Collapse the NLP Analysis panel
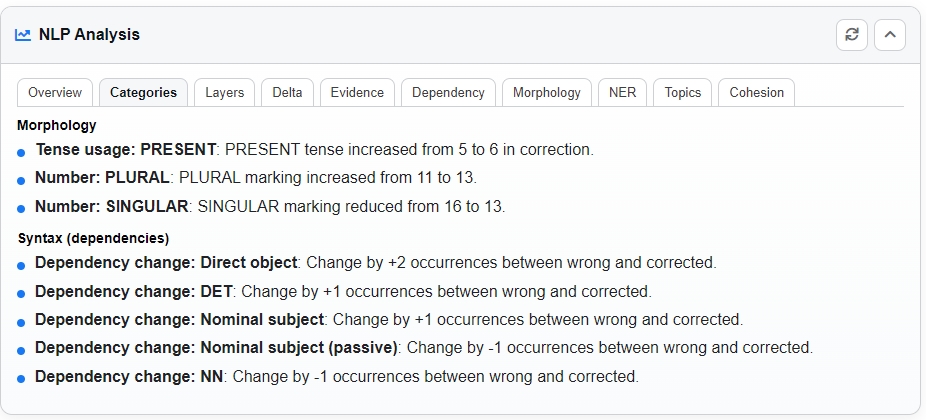926x420 pixels. pos(889,35)
